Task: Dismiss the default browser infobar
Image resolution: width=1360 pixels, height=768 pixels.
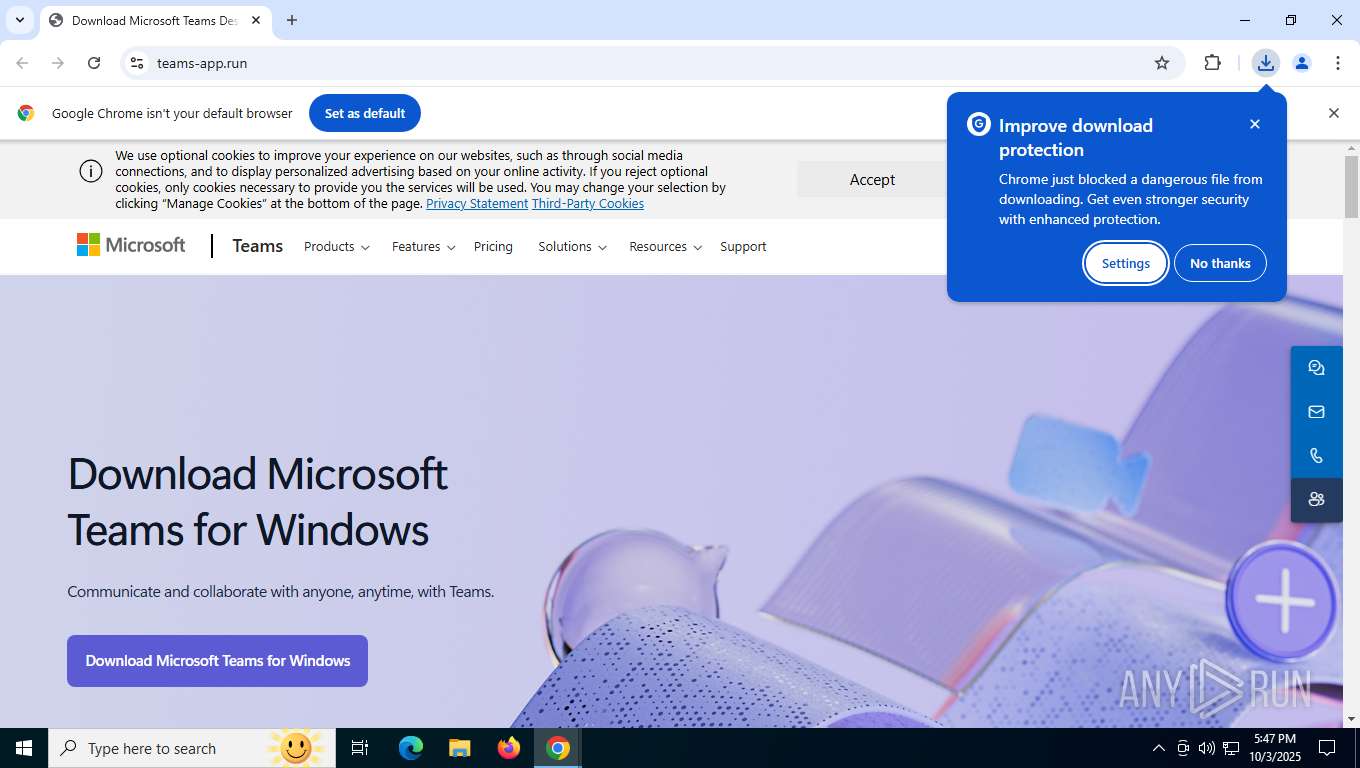Action: [x=1333, y=113]
